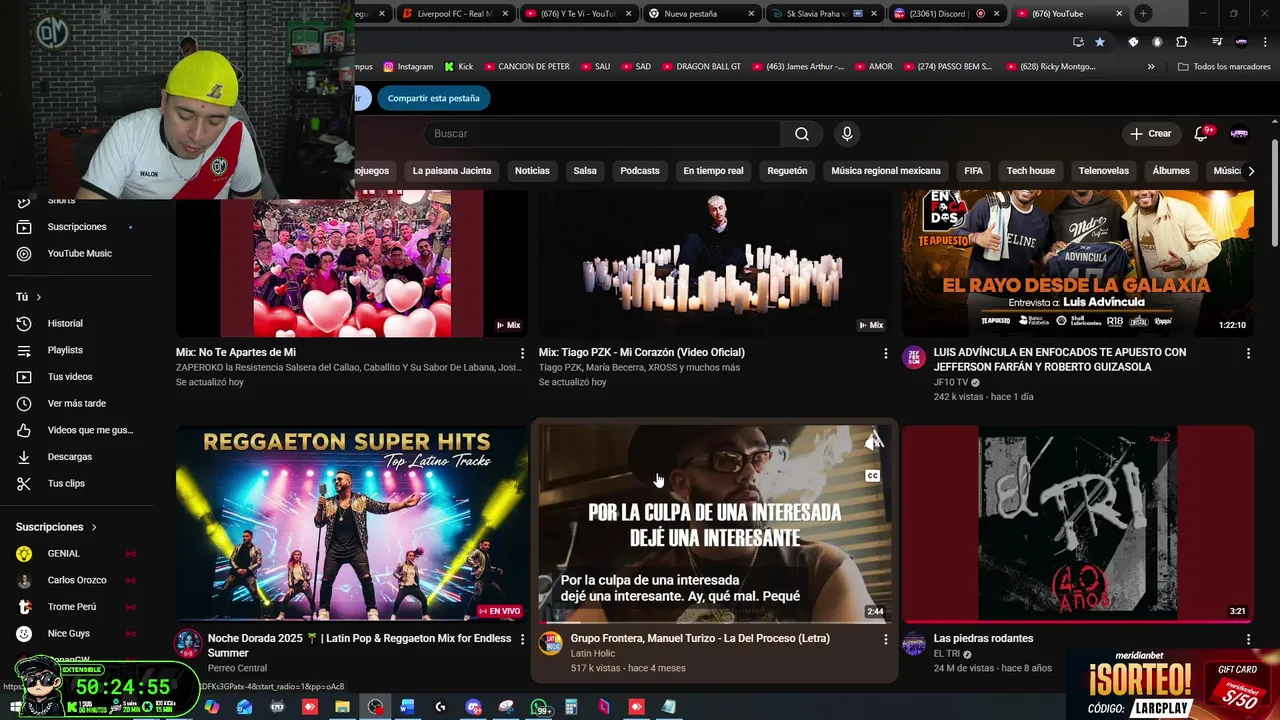Open options for Noche Dorada 2025 video
This screenshot has height=720, width=1280.
click(522, 639)
